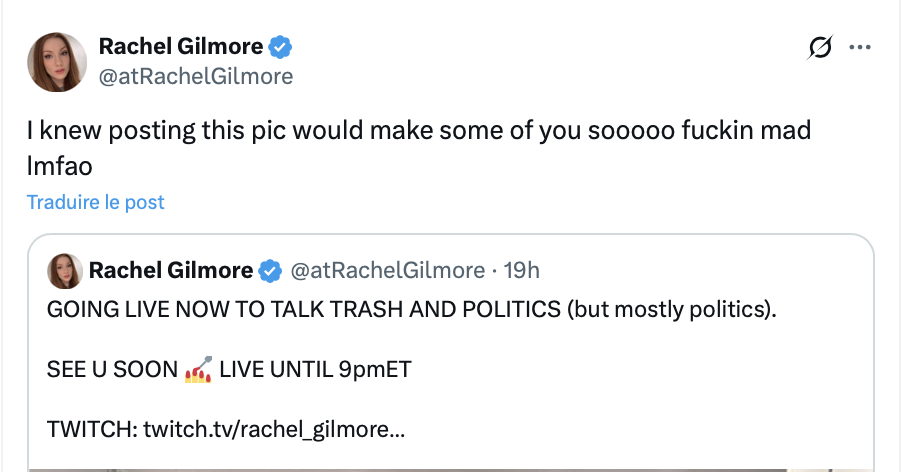Viewport: 910px width, 472px height.
Task: Click Rachel Gilmore's large profile avatar
Action: click(x=55, y=60)
